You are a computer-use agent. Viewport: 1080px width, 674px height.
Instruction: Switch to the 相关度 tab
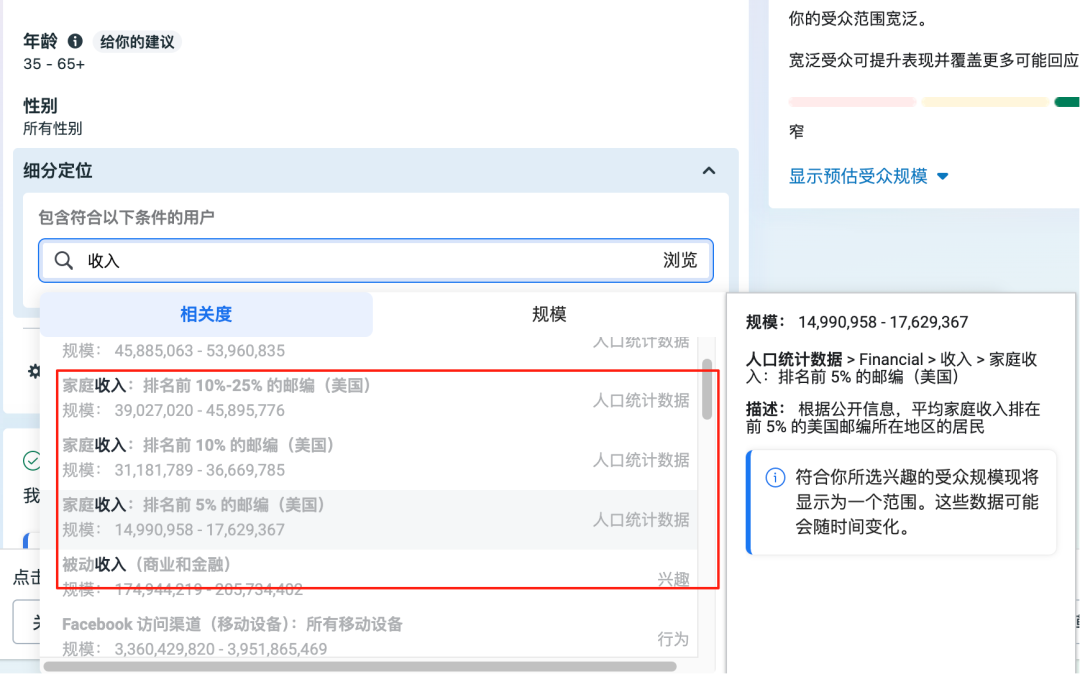[x=206, y=315]
